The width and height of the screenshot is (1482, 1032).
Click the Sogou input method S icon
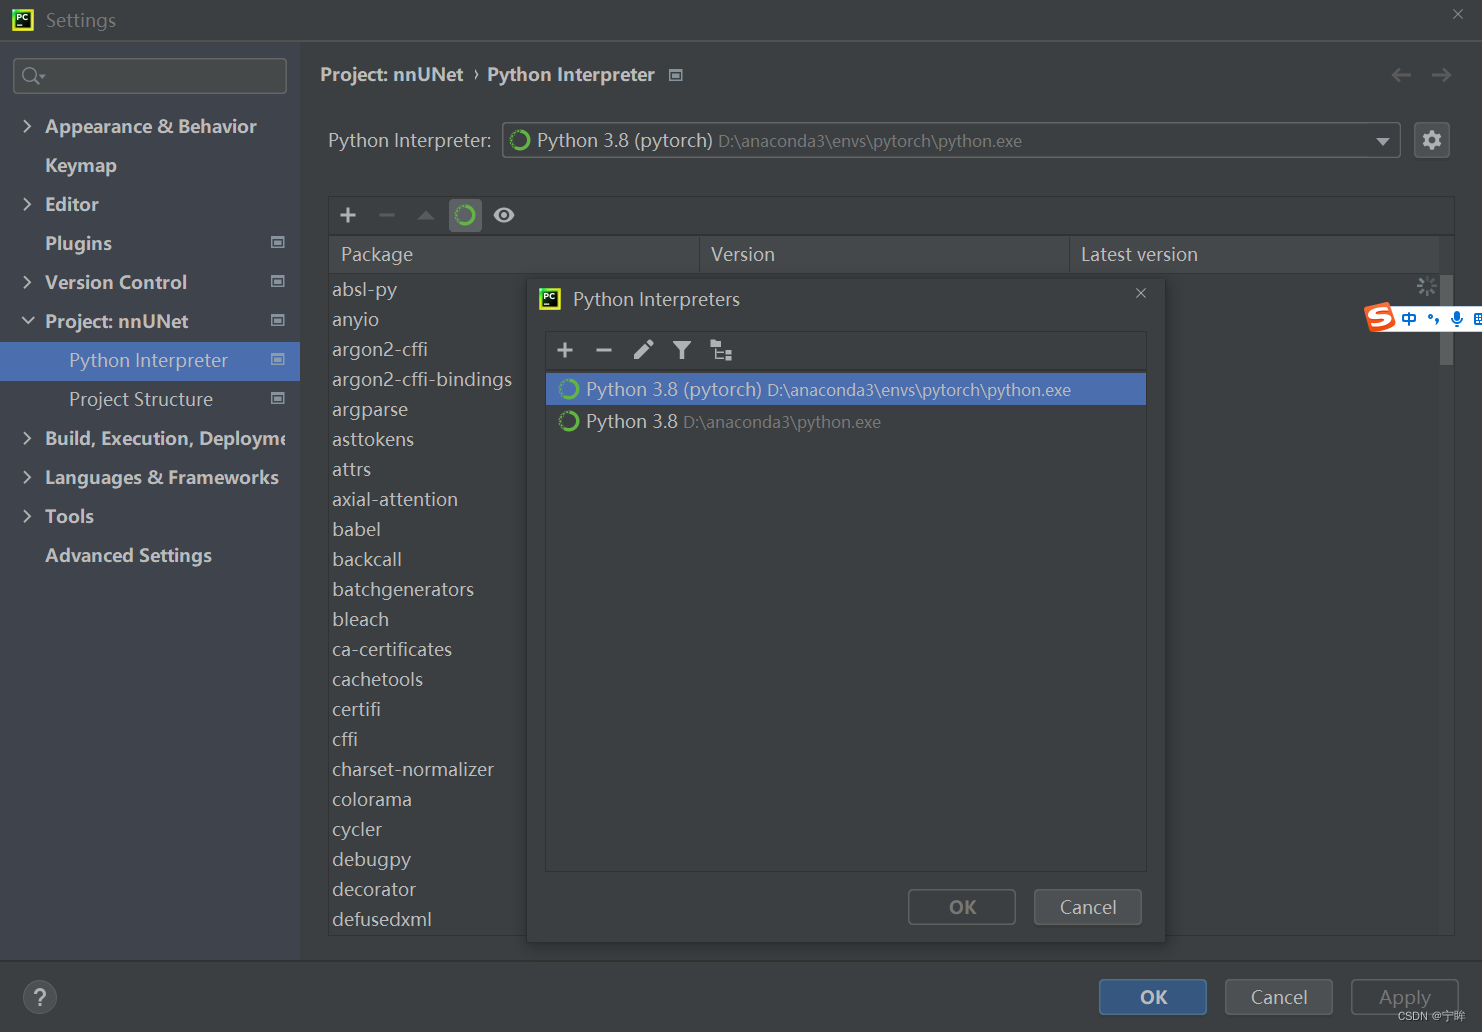(x=1380, y=318)
